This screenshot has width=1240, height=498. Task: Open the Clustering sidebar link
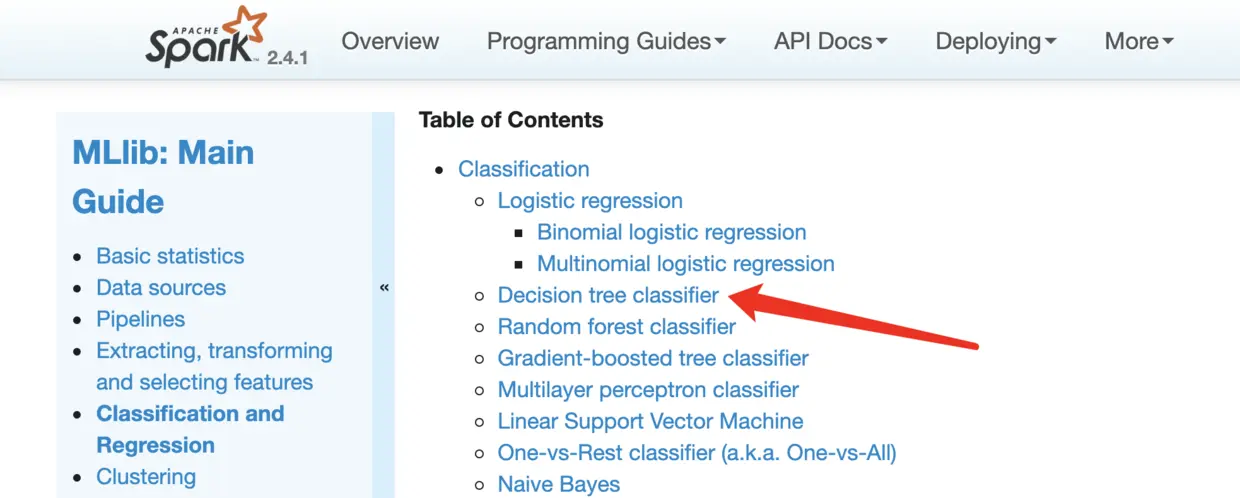pyautogui.click(x=146, y=476)
